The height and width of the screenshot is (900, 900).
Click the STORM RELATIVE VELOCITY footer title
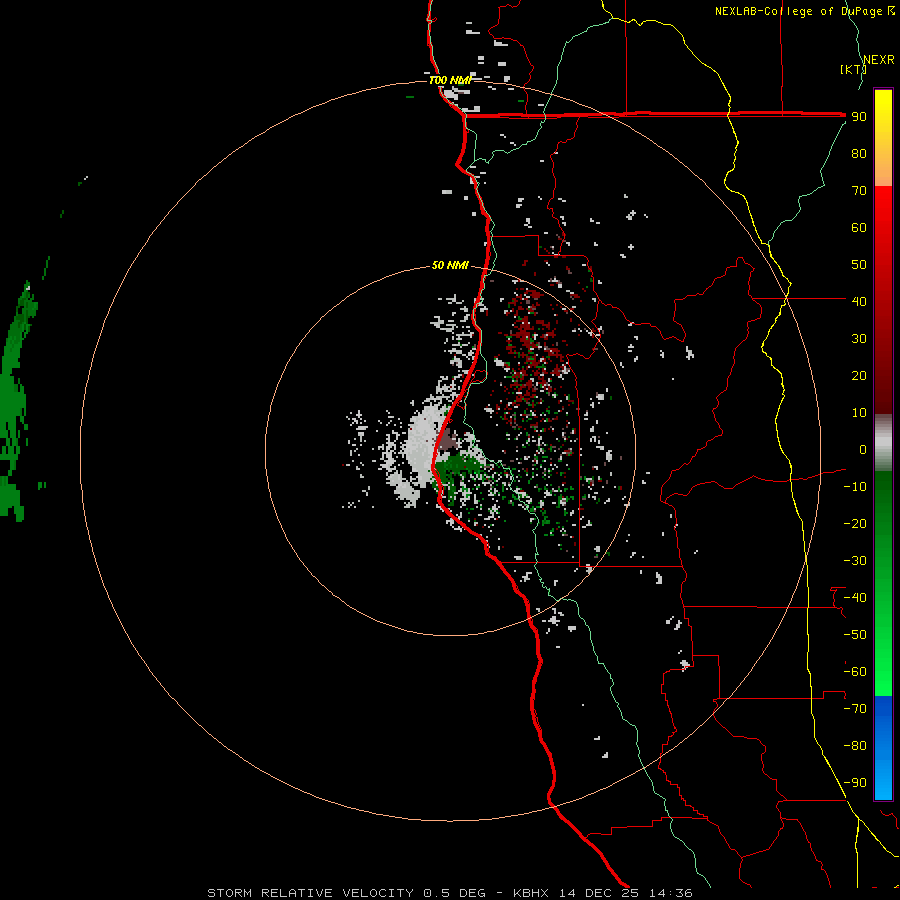(x=310, y=893)
